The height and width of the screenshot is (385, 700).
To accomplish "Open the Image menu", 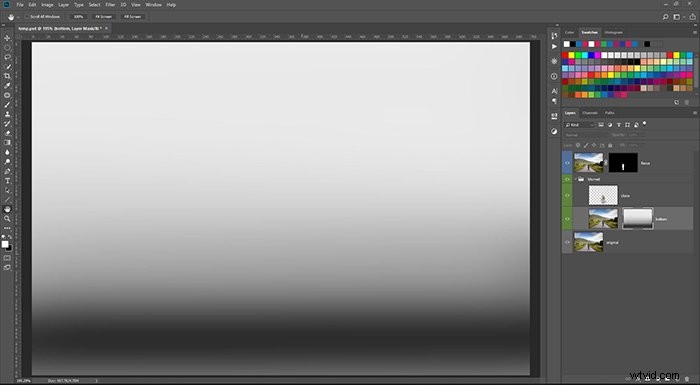I will [47, 5].
